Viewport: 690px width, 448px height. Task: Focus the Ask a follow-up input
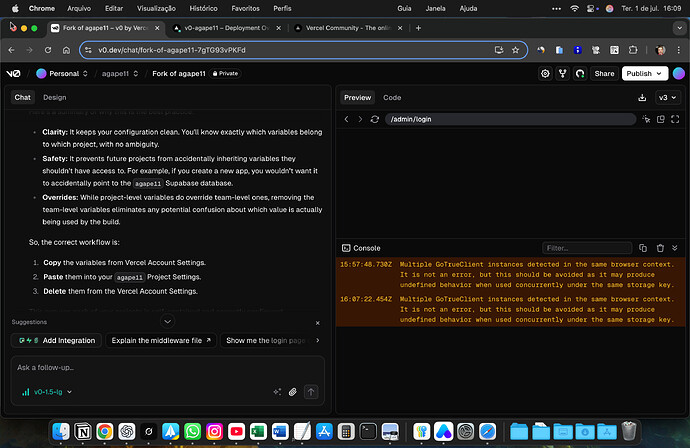167,367
